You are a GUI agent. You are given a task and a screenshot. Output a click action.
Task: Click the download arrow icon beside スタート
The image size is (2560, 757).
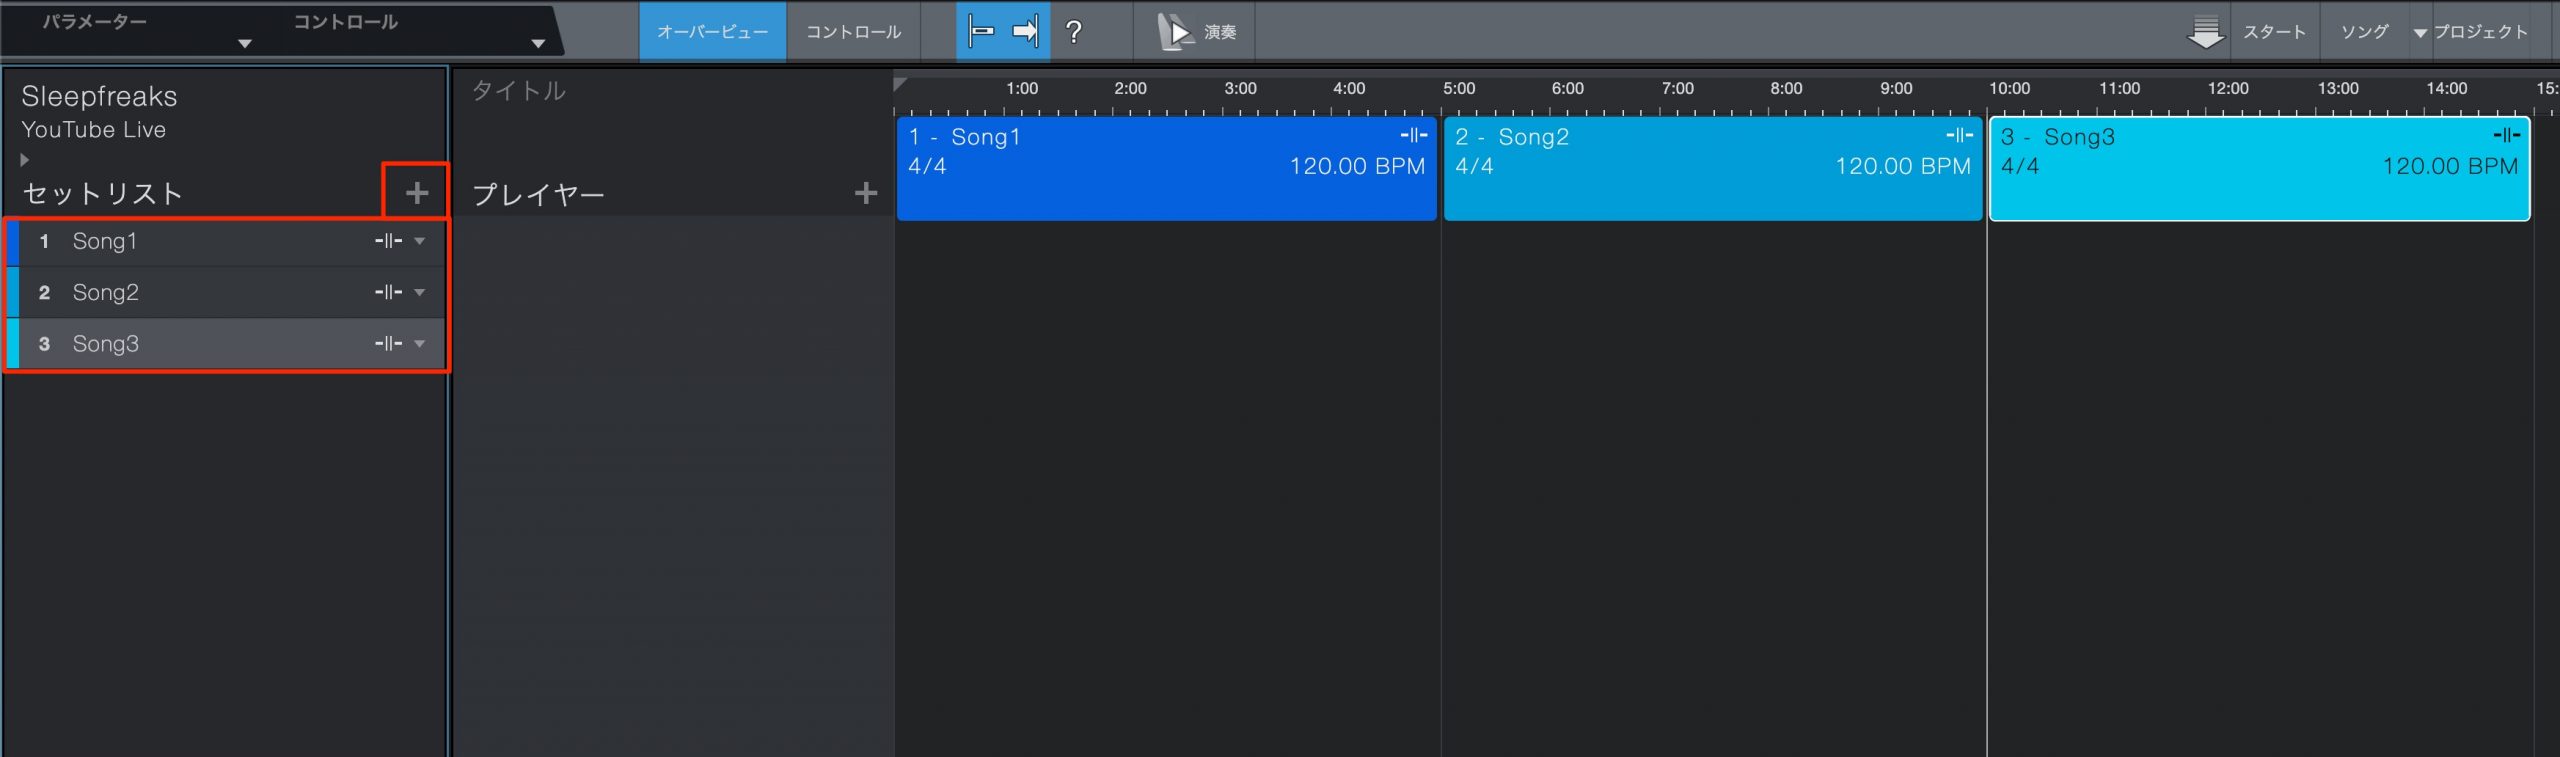2205,32
